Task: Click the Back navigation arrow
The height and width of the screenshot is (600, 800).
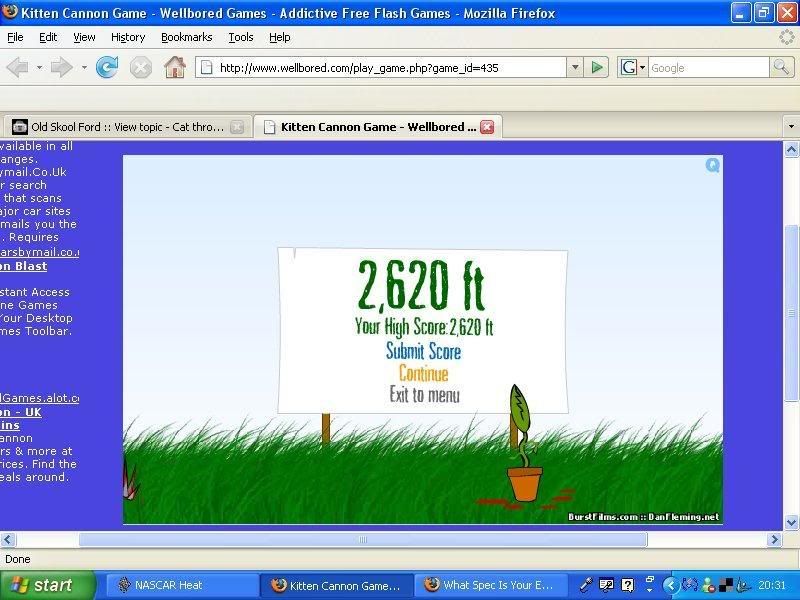Action: 17,68
